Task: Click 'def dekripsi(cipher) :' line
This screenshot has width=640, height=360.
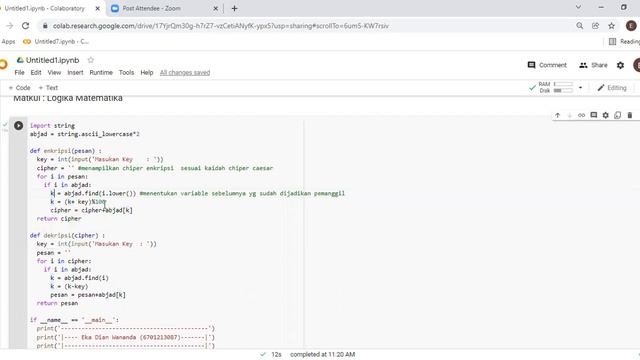Action: click(x=67, y=236)
